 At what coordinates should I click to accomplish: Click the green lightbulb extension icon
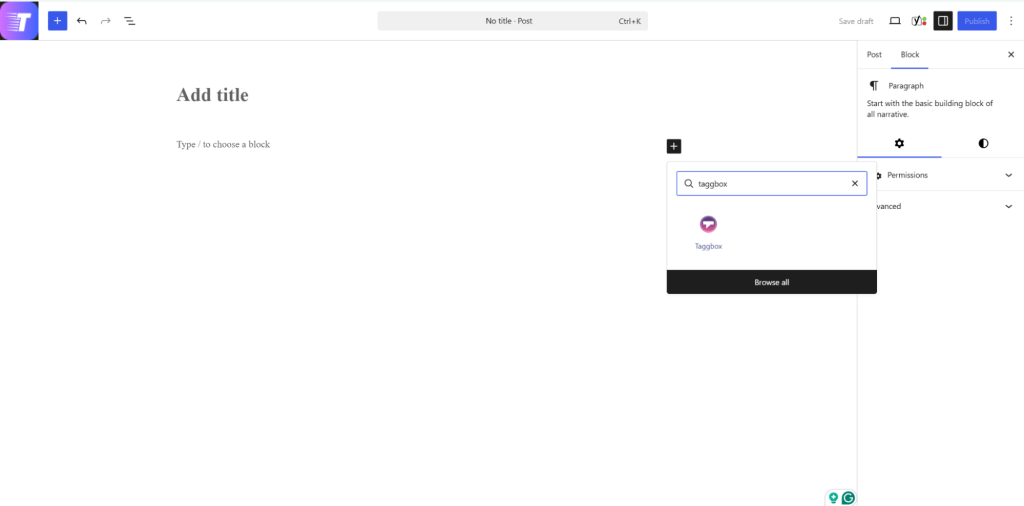(833, 498)
